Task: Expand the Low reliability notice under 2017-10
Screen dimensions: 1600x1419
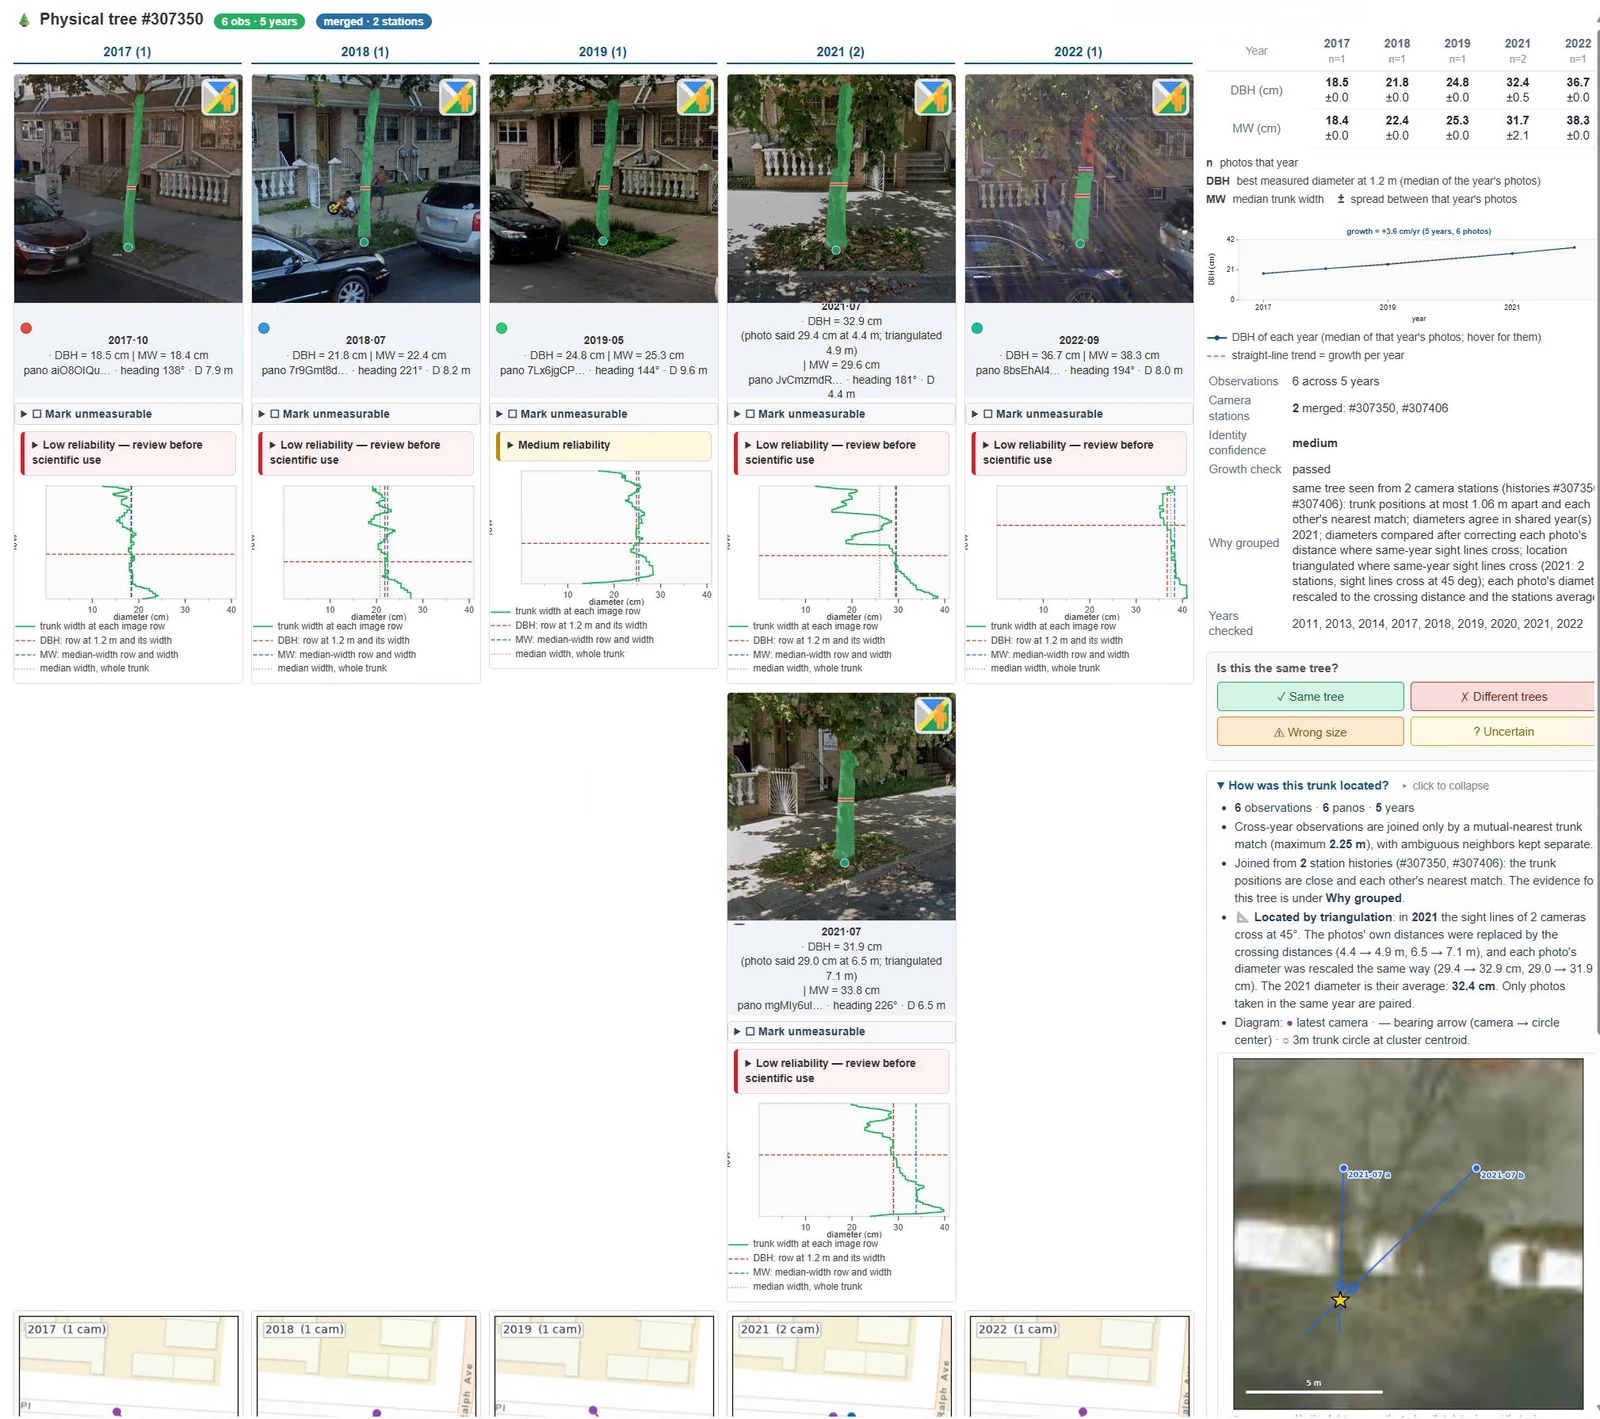Action: [128, 453]
